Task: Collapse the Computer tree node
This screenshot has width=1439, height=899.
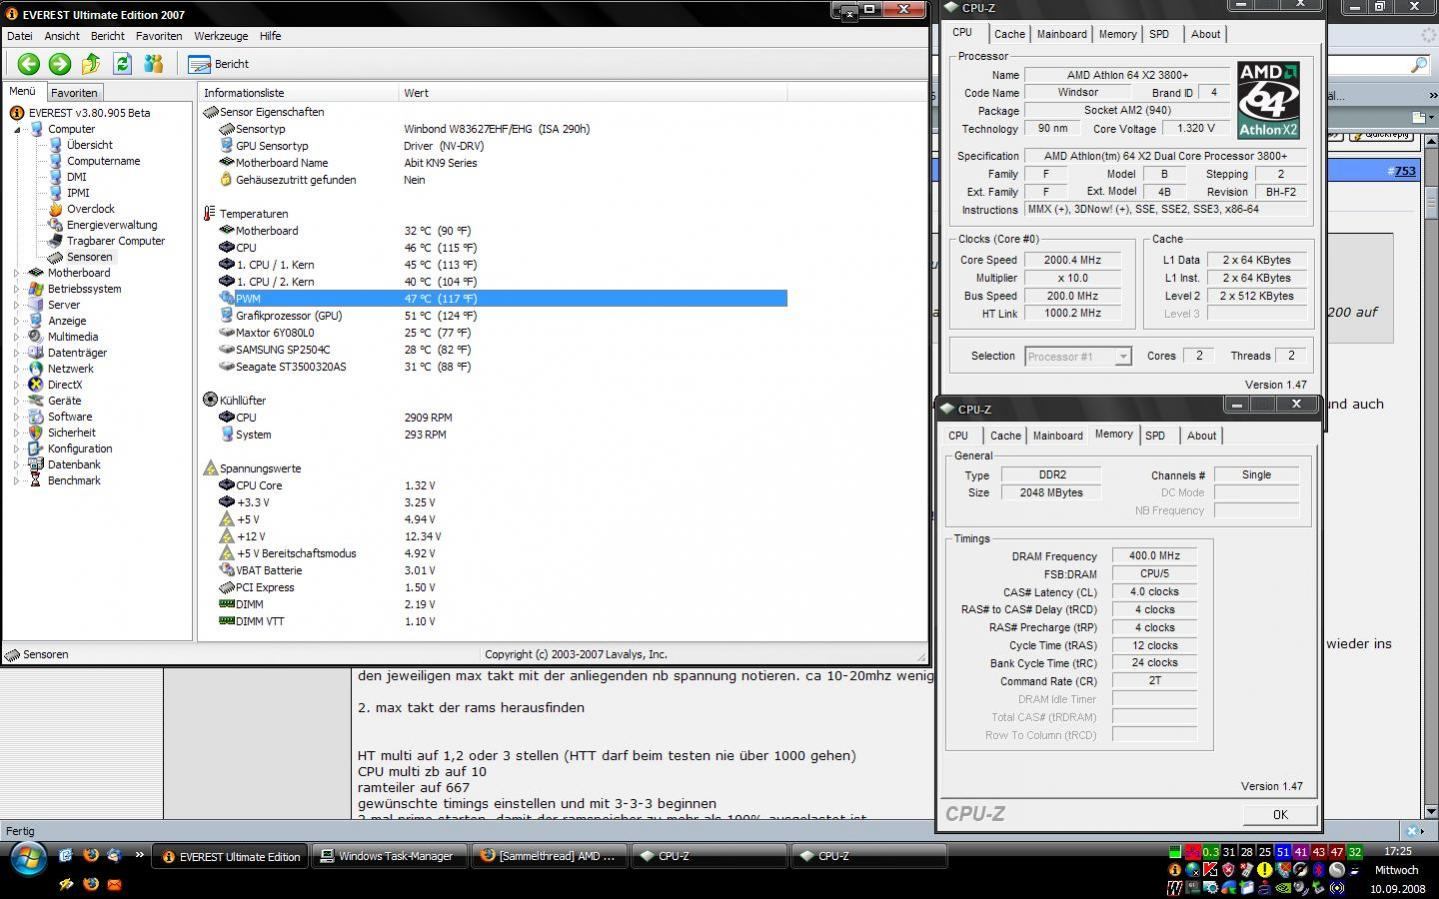Action: point(16,129)
